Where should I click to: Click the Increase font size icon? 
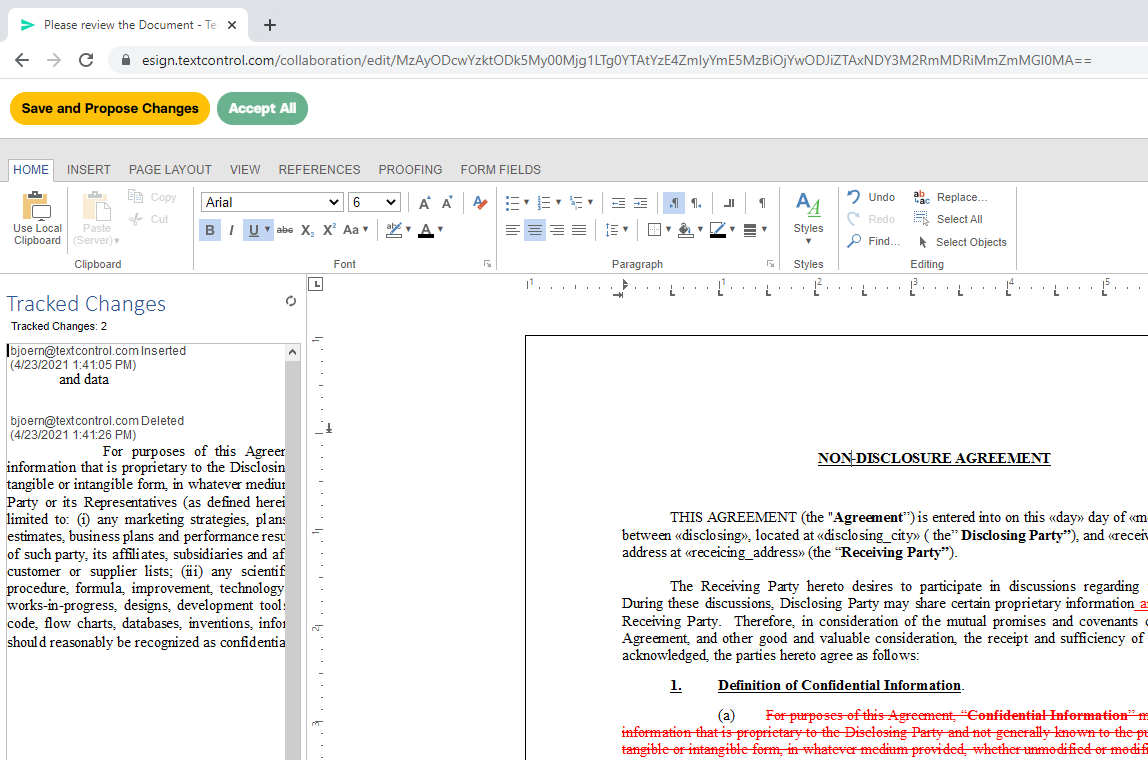[x=424, y=203]
